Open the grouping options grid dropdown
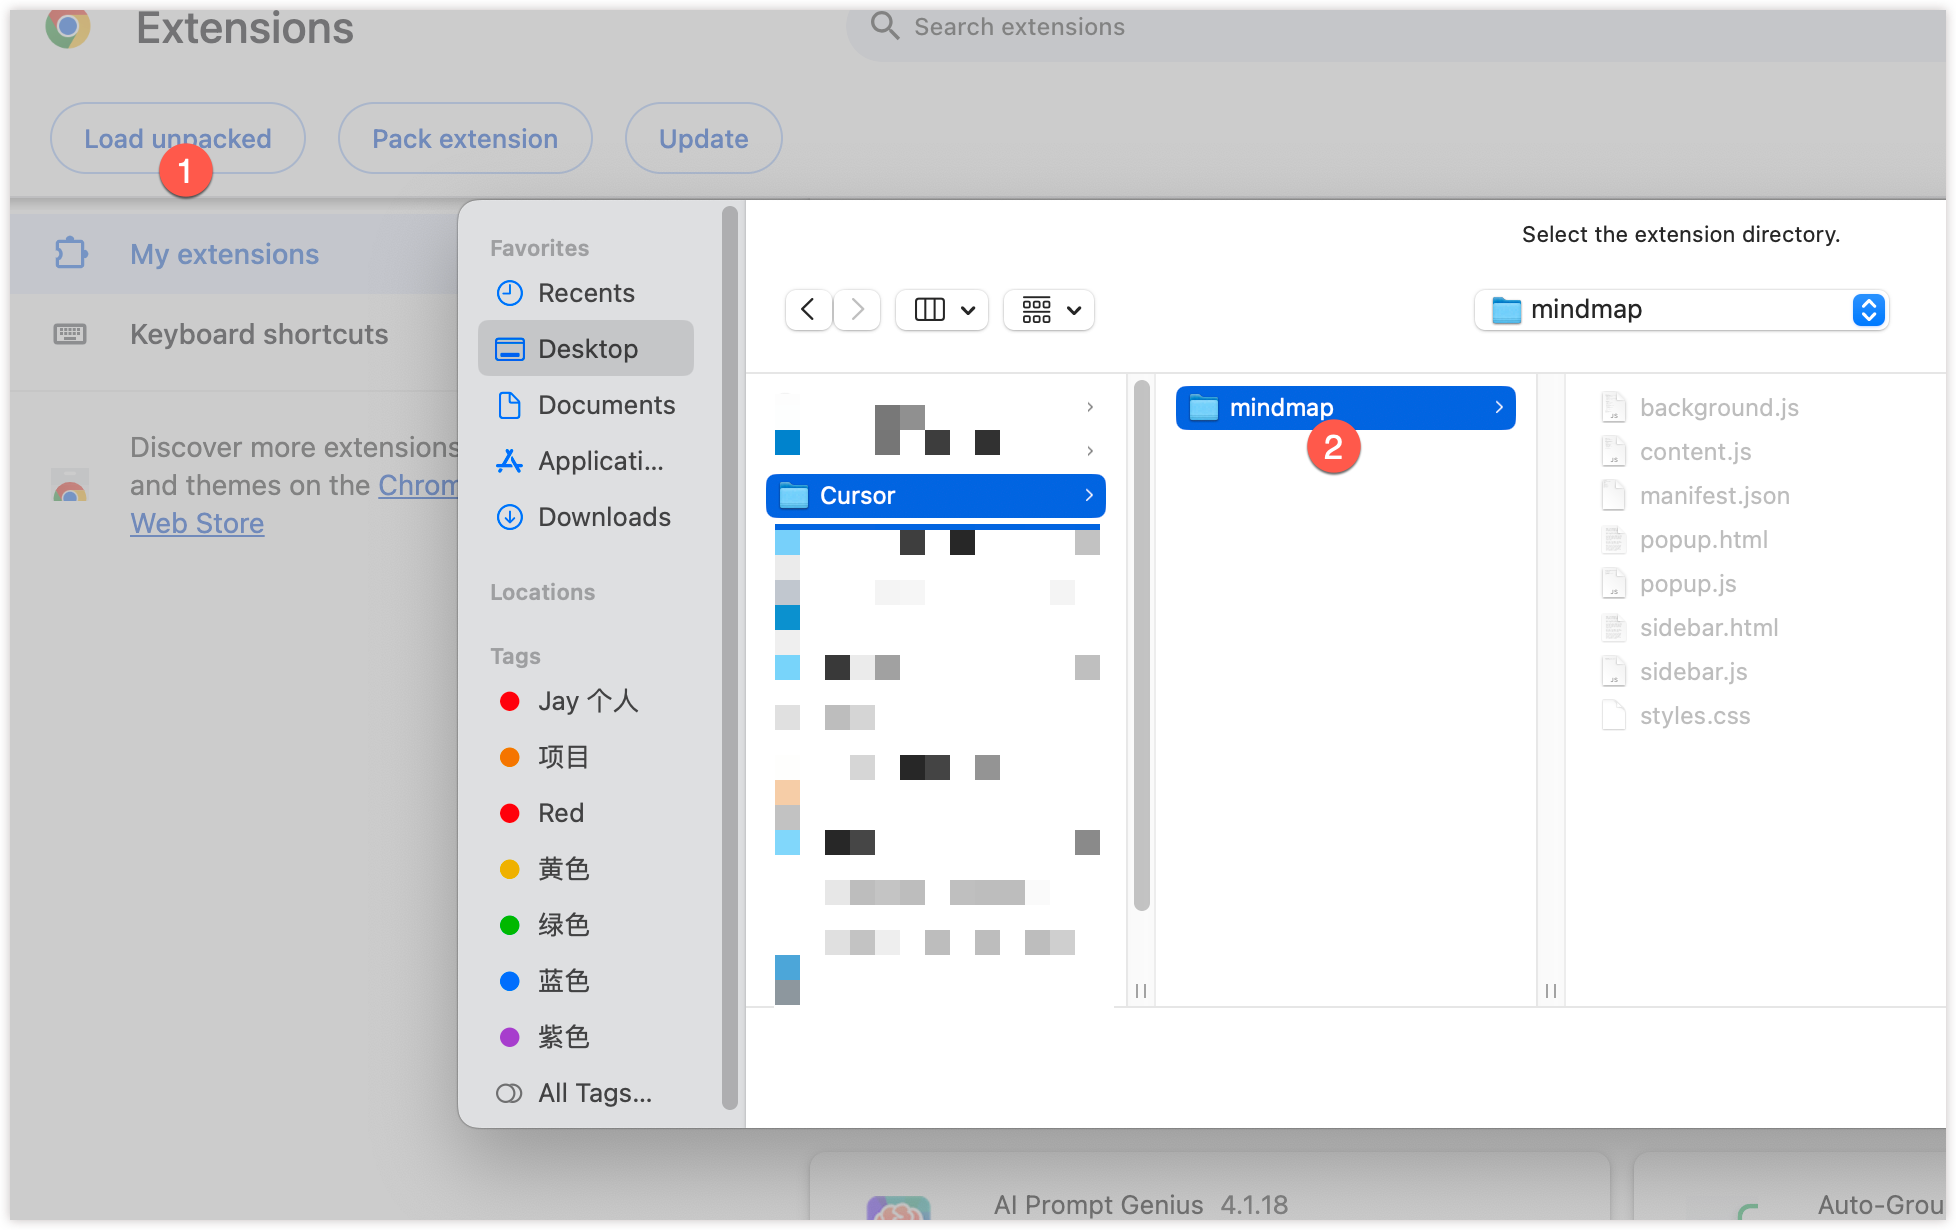1956x1230 pixels. pos(1049,310)
